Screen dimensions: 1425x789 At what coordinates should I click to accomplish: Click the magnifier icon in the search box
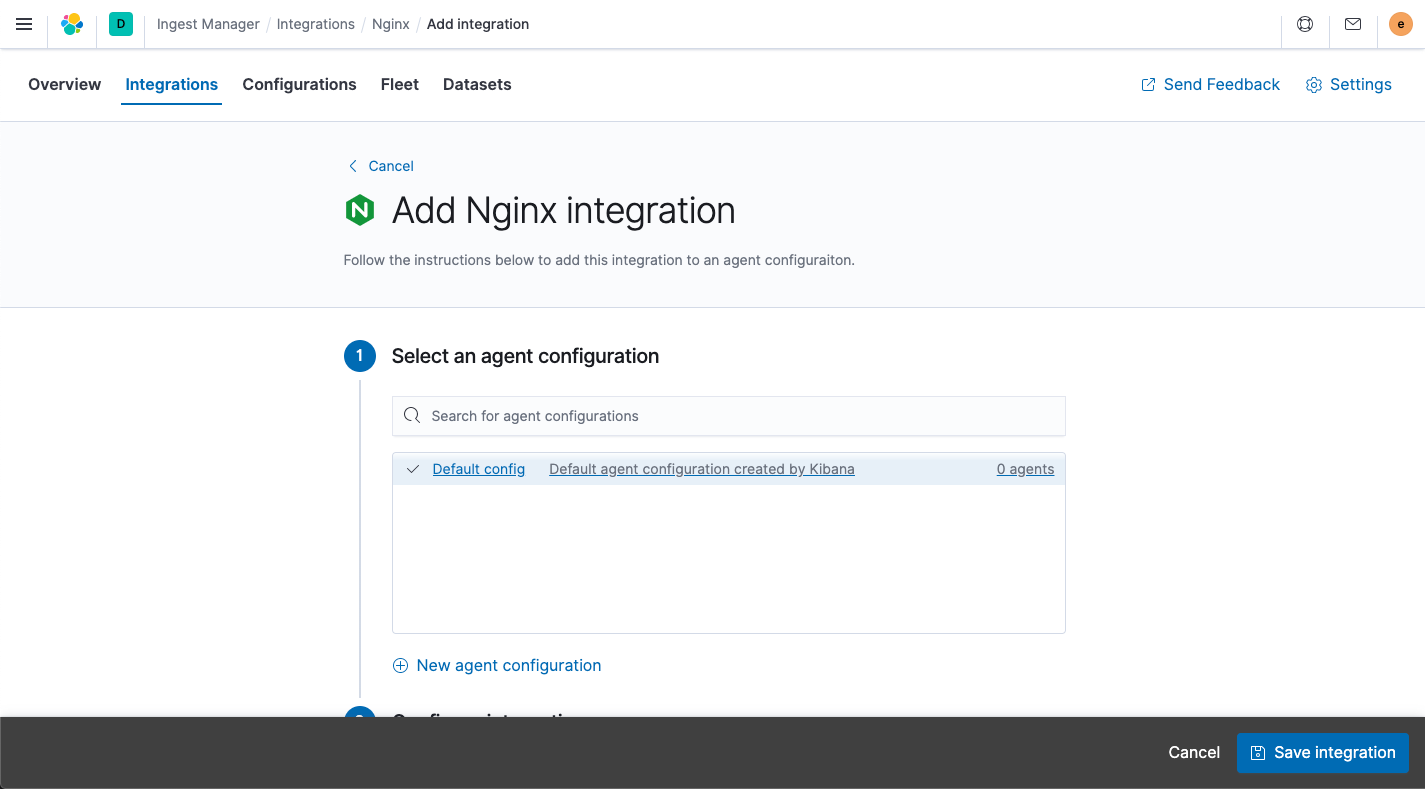[x=411, y=415]
